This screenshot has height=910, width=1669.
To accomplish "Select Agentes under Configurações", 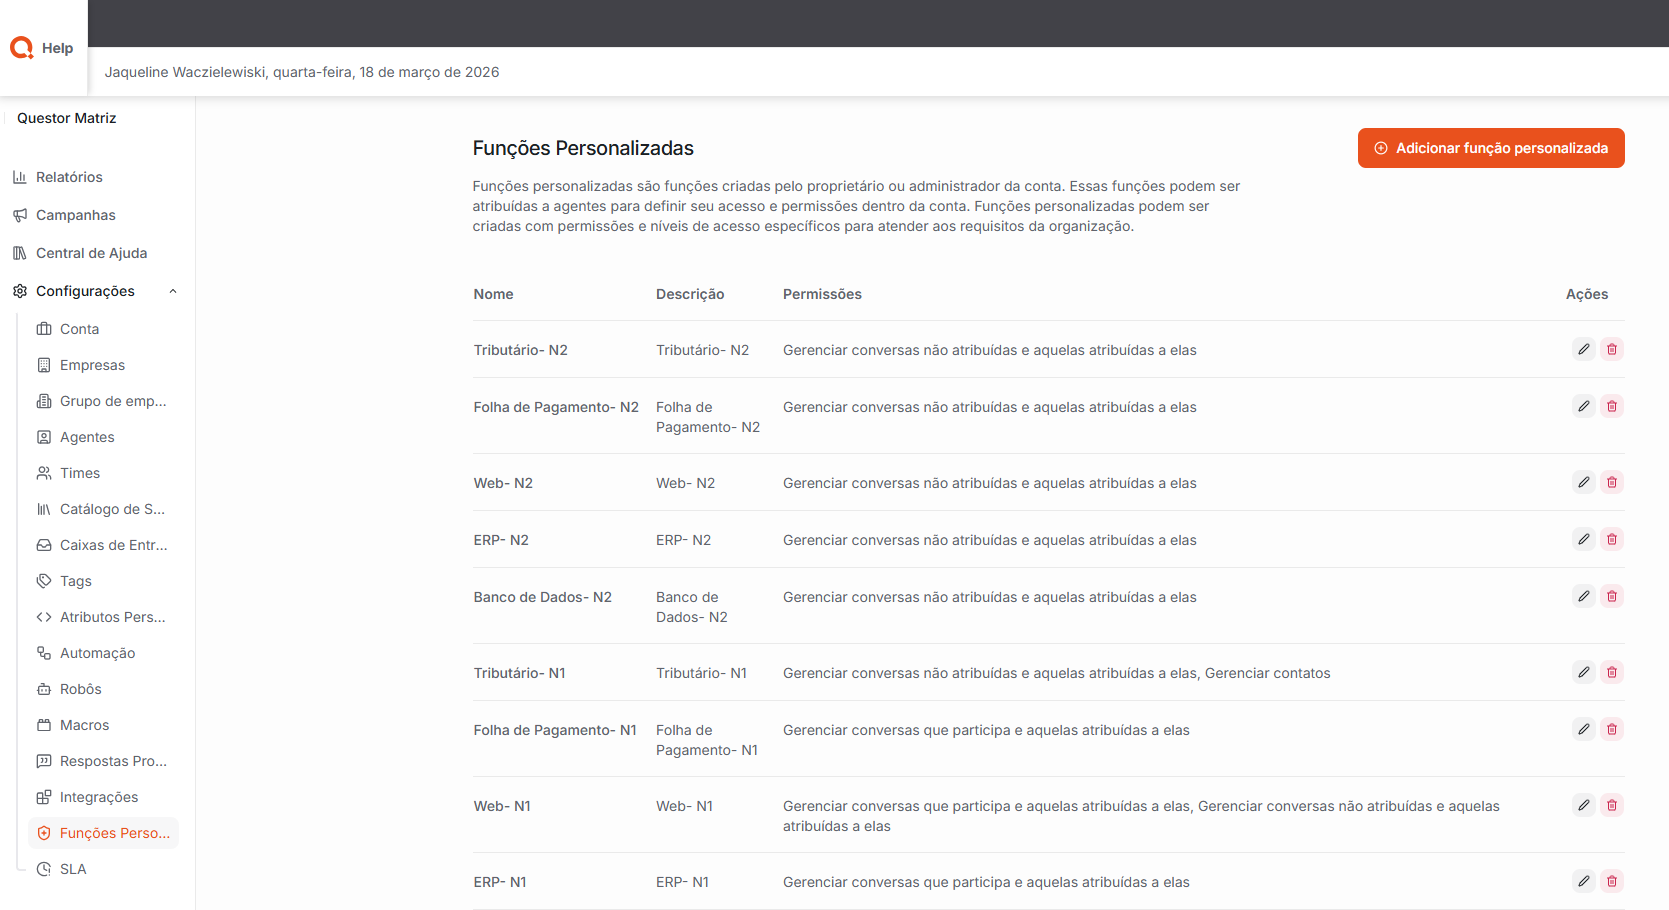I will point(87,437).
